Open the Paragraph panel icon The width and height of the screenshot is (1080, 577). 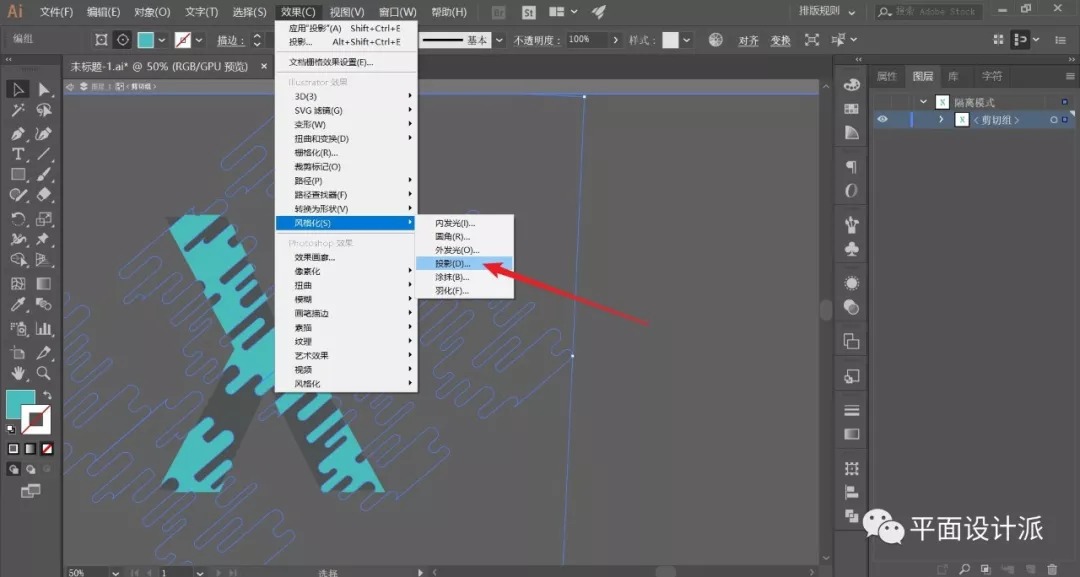coord(851,167)
